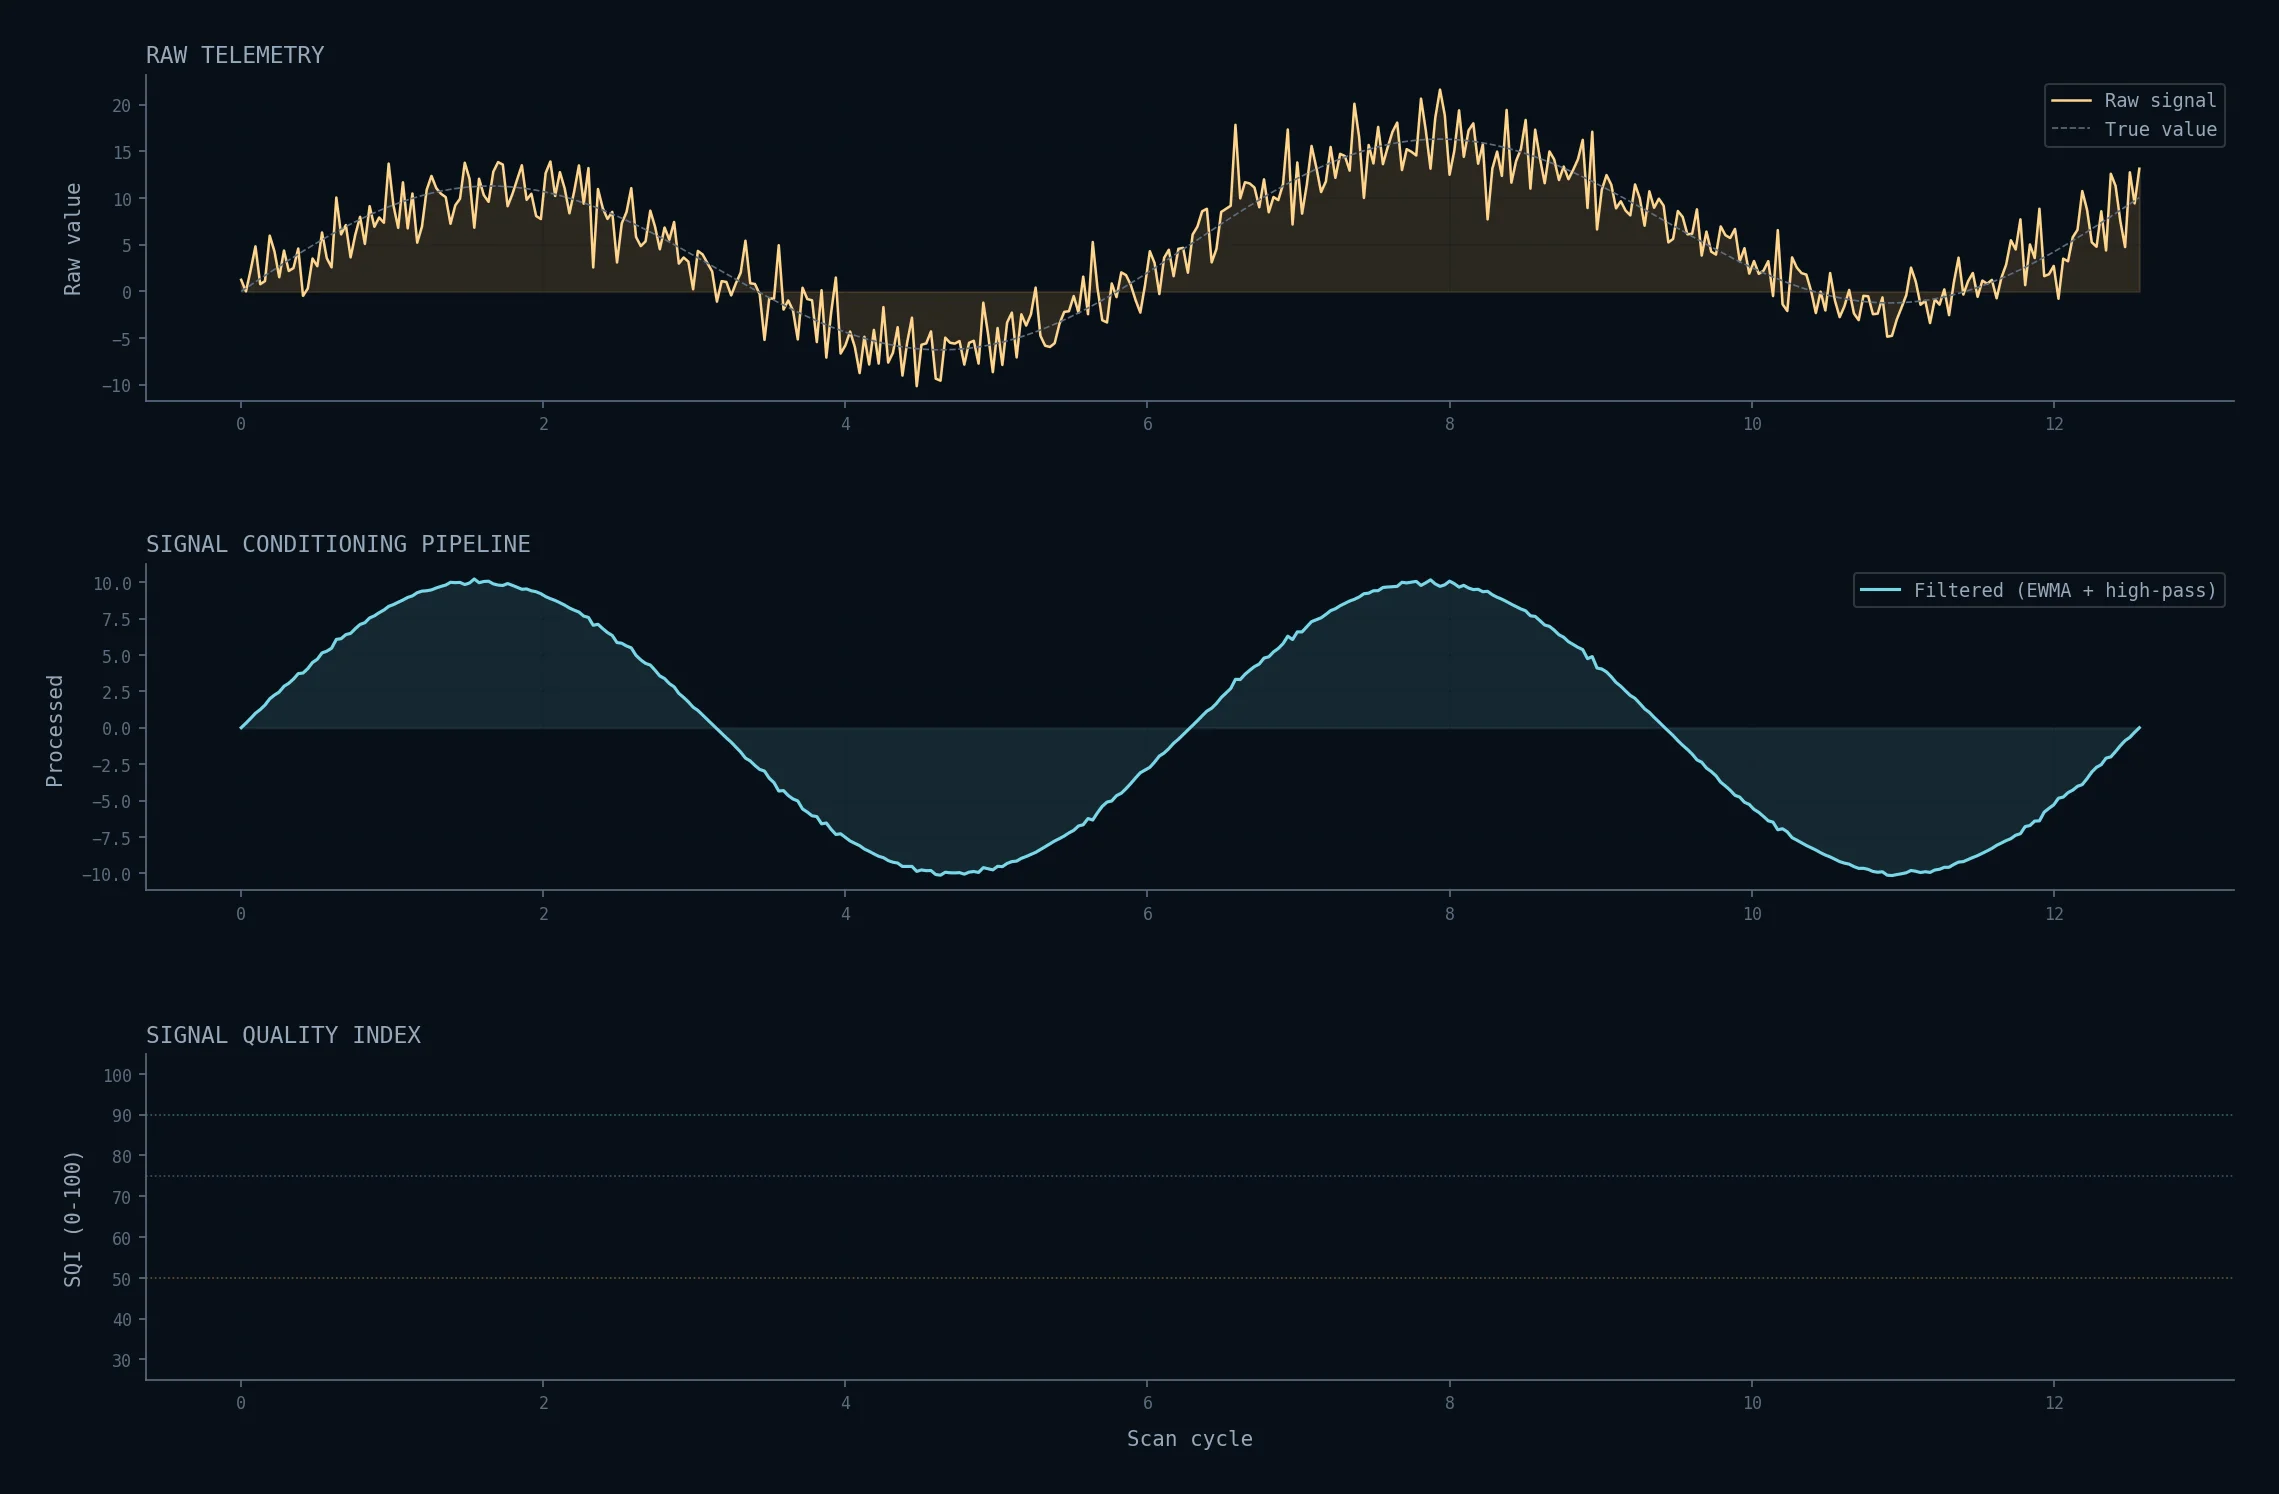The width and height of the screenshot is (2279, 1494).
Task: Click y-axis tick 5 in Raw Telemetry
Action: [x=126, y=246]
